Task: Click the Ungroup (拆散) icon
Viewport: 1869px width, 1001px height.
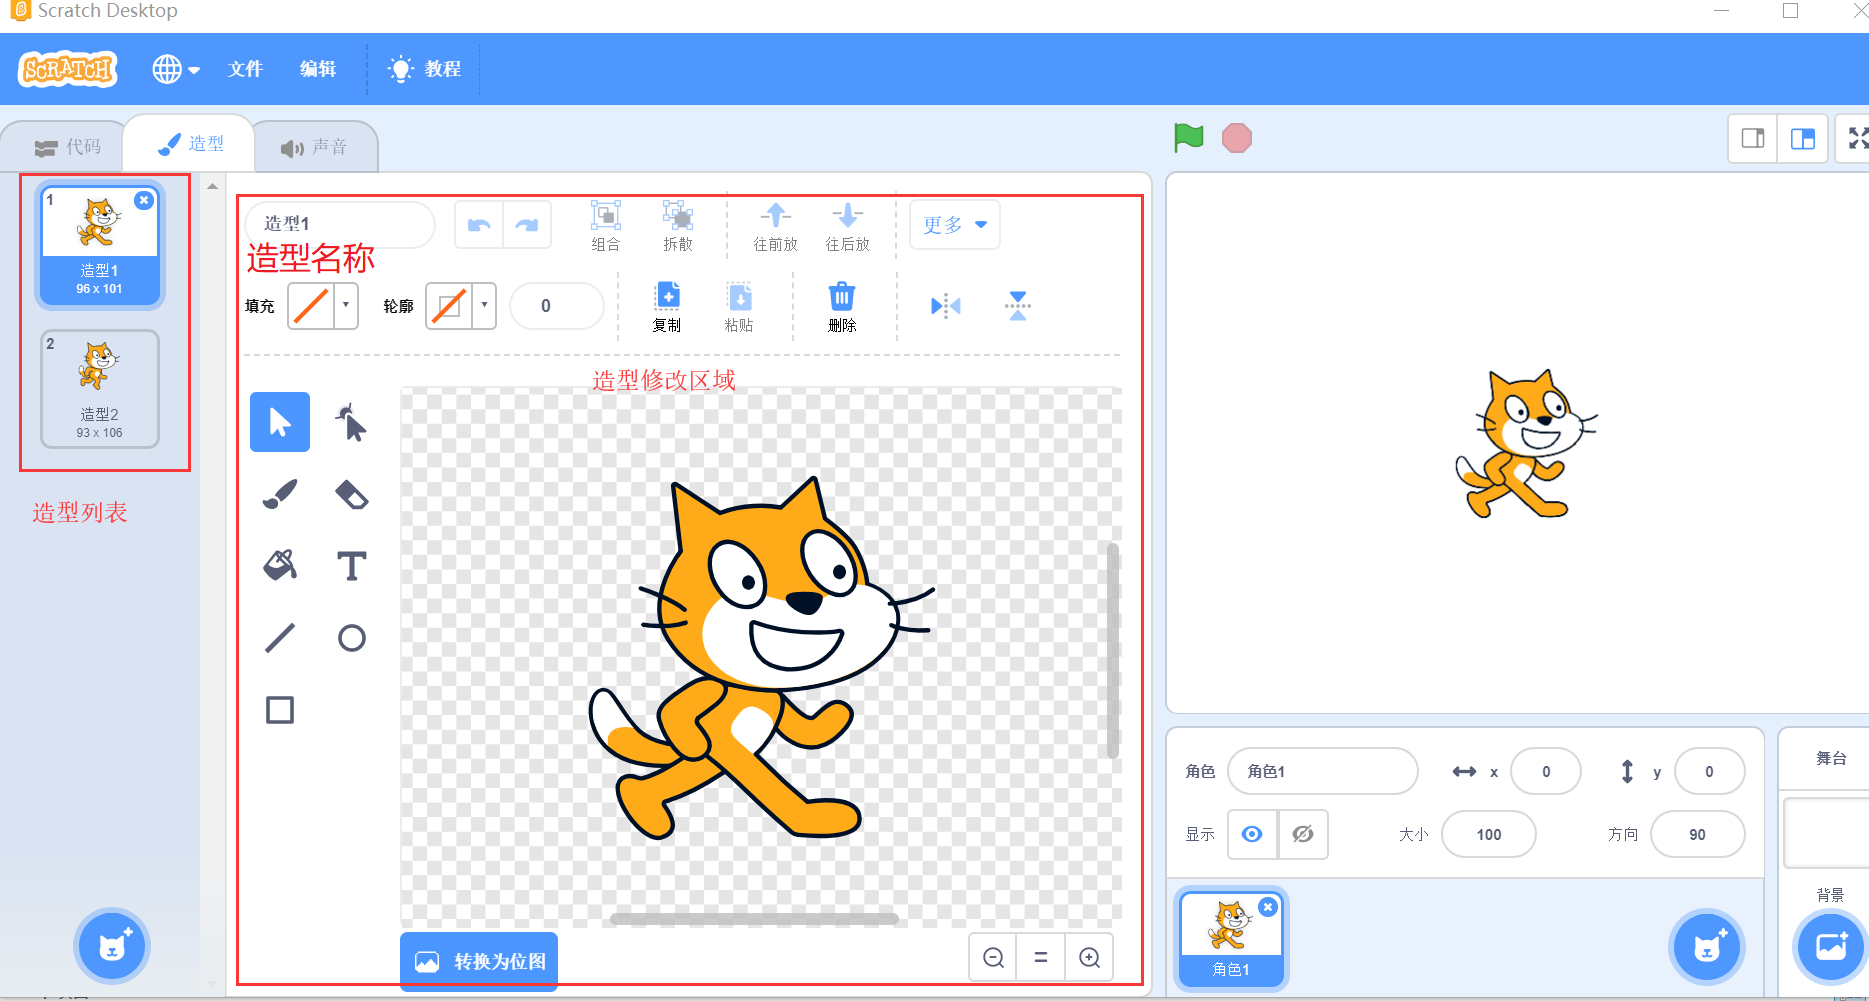Action: (x=678, y=226)
